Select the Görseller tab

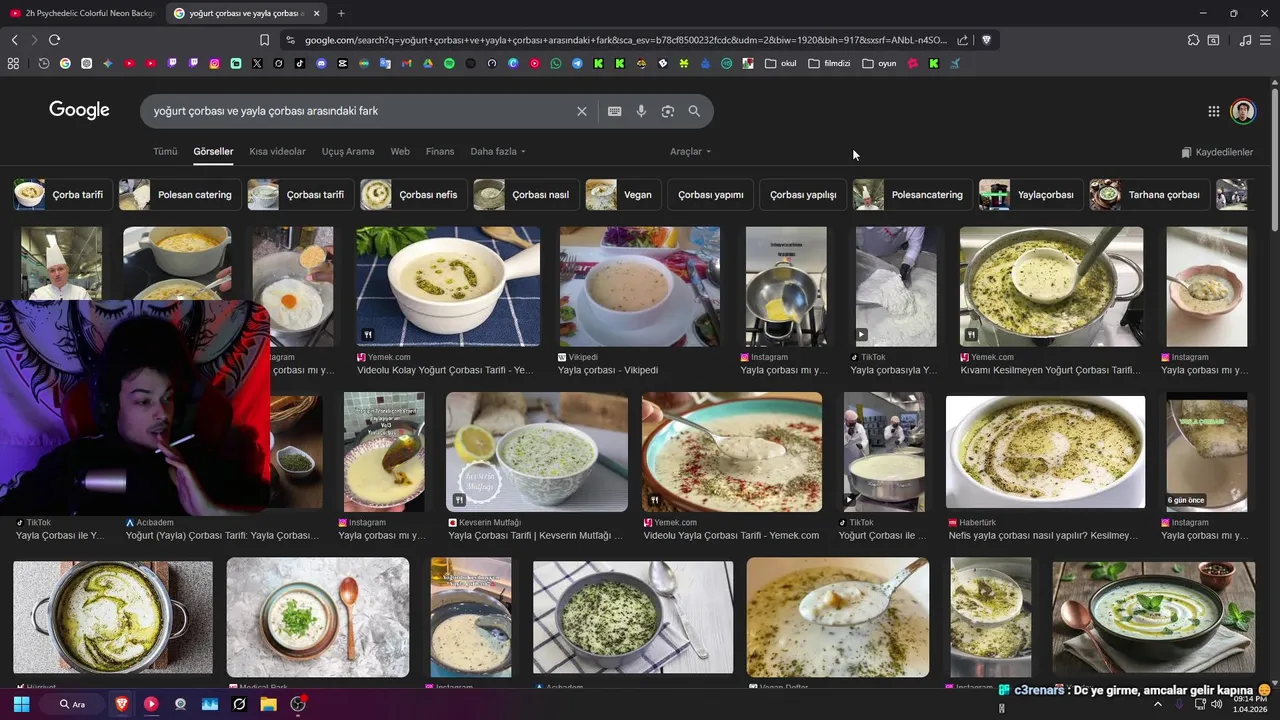coord(213,152)
